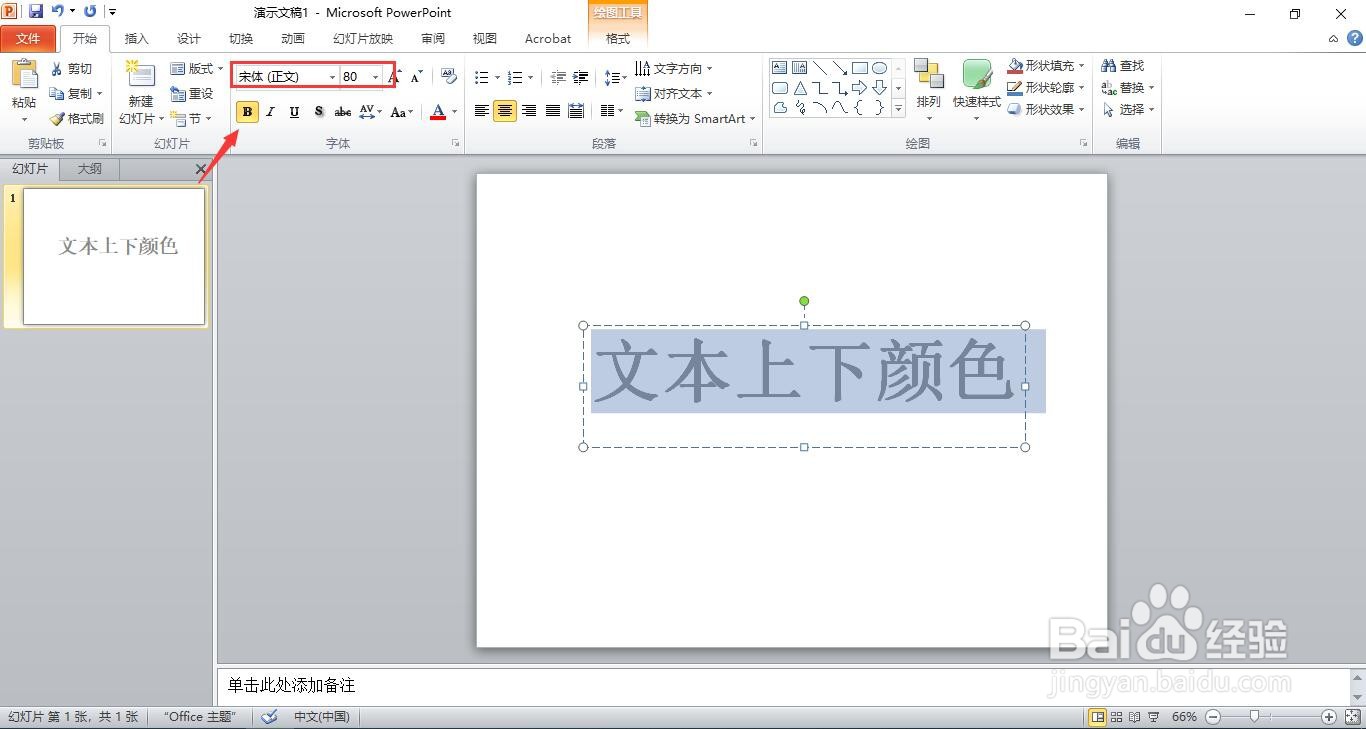The height and width of the screenshot is (729, 1366).
Task: Open the Text Direction (文字方向) dropdown
Action: (x=674, y=69)
